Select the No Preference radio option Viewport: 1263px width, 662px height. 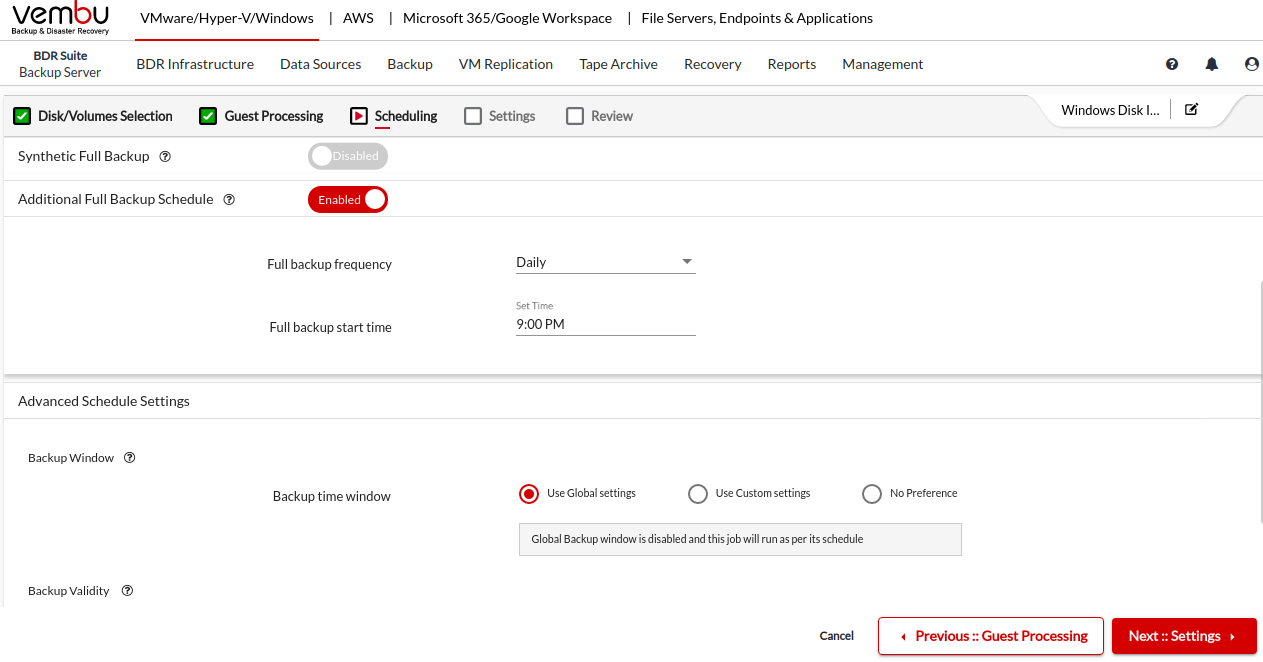point(872,494)
